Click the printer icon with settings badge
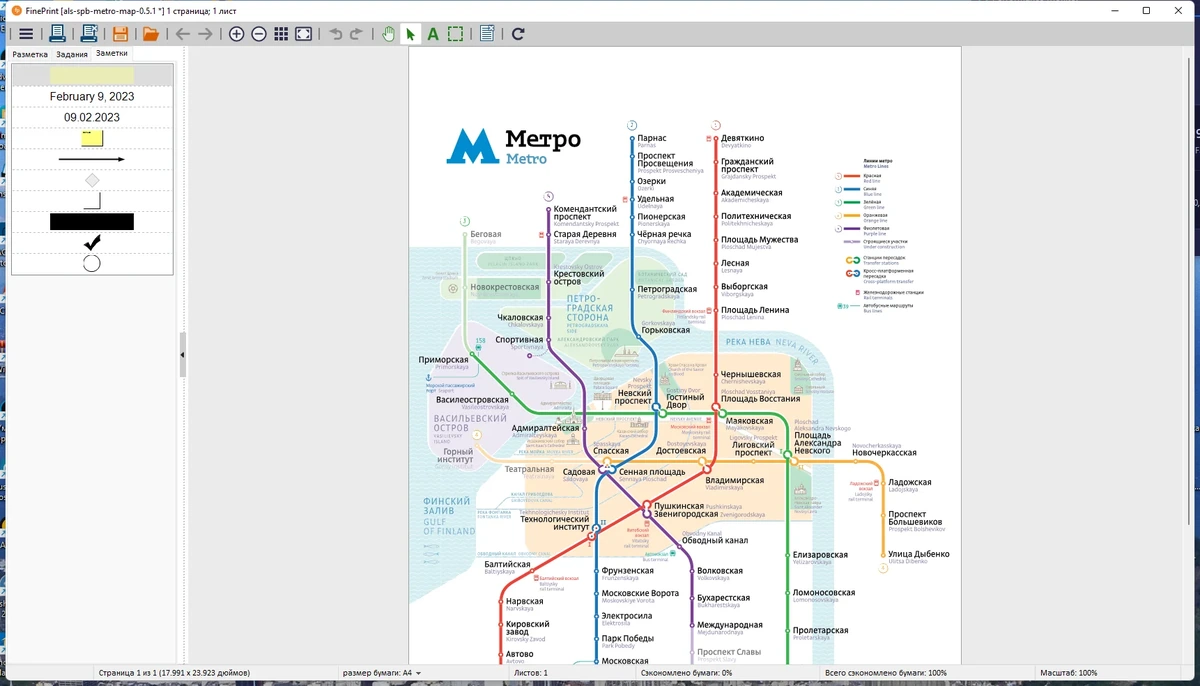1200x686 pixels. 88,34
